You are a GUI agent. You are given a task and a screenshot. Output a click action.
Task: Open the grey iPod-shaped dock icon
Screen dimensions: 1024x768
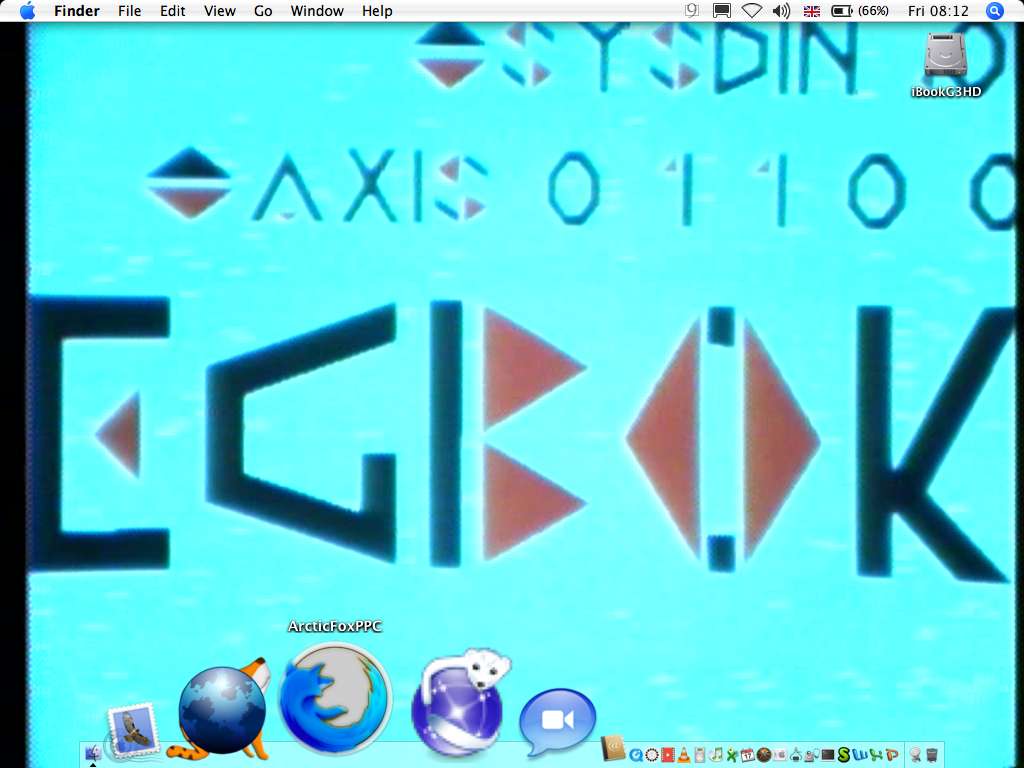pyautogui.click(x=699, y=755)
